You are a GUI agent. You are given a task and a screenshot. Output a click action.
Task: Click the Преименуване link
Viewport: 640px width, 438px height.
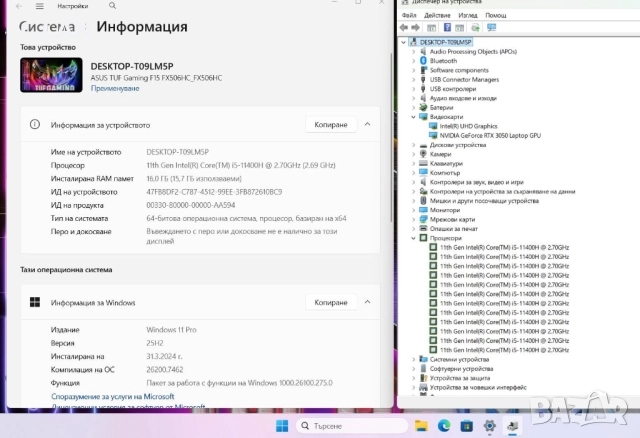115,88
